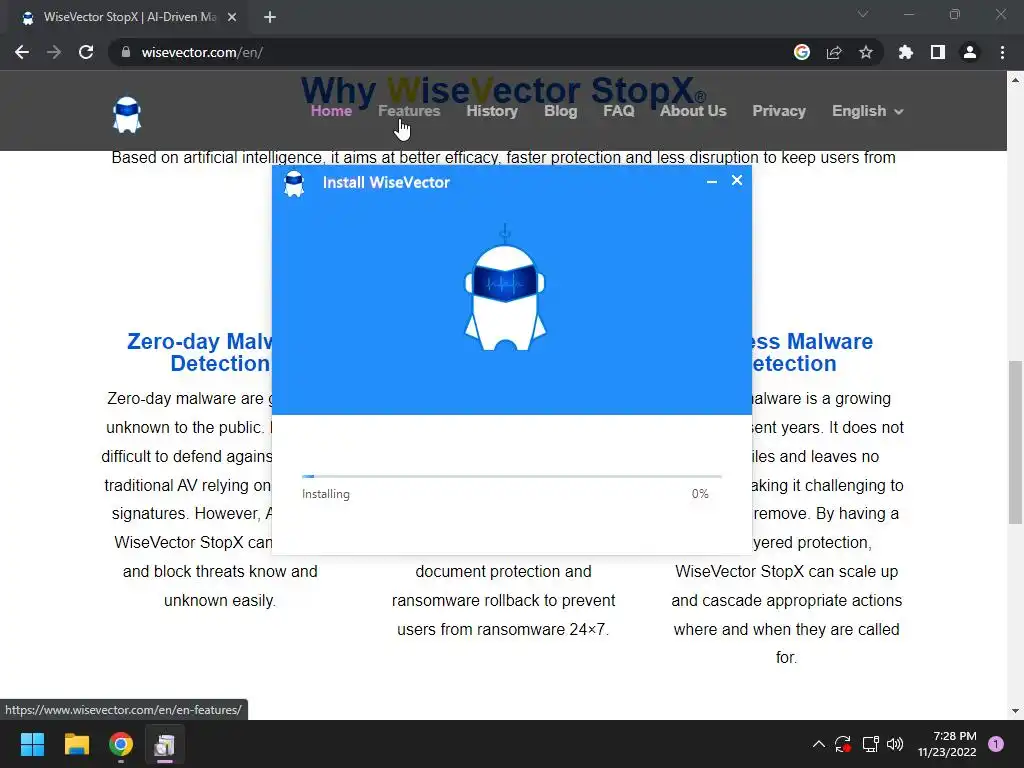This screenshot has height=768, width=1024.
Task: Click the browser back arrow
Action: pos(22,52)
